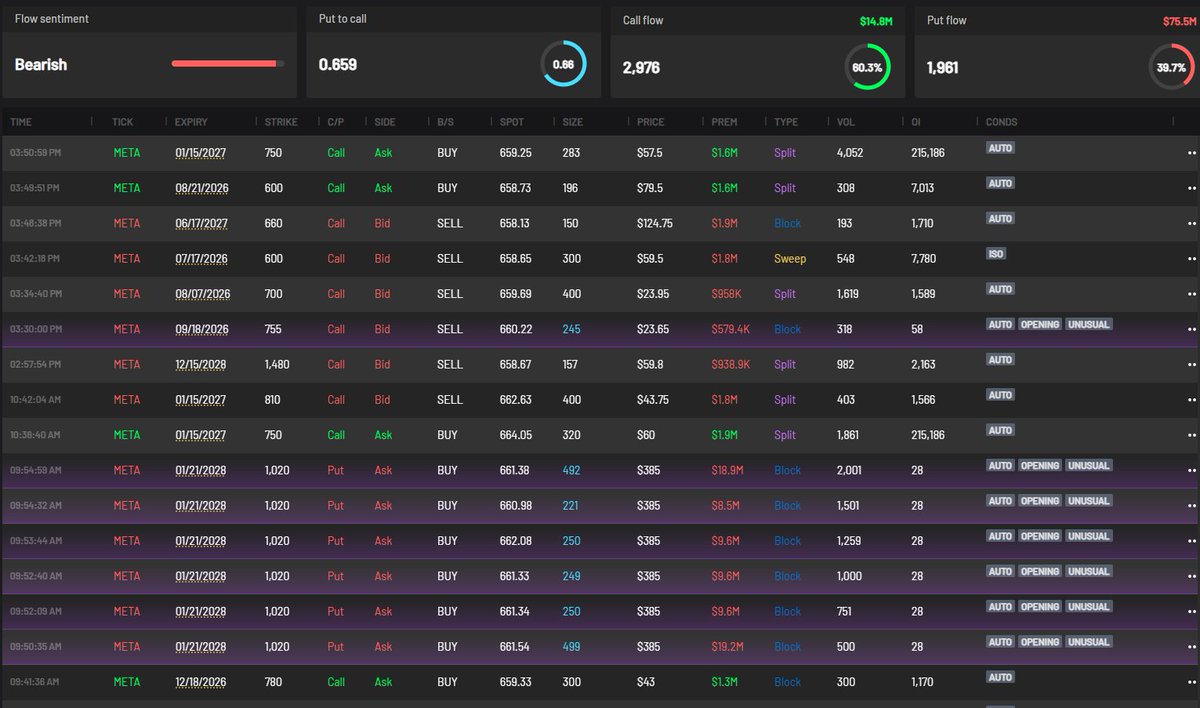Select put to call value 0.659
The width and height of the screenshot is (1200, 708).
338,64
